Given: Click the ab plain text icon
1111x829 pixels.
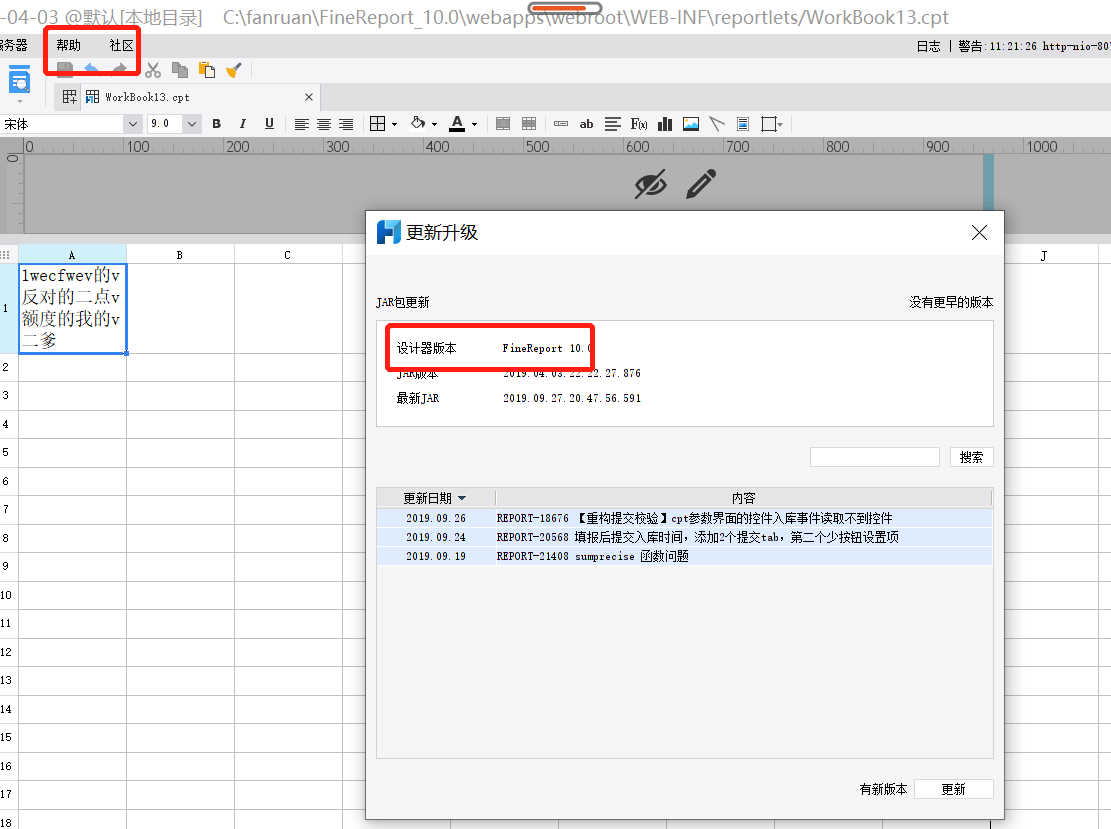Looking at the screenshot, I should coord(586,124).
